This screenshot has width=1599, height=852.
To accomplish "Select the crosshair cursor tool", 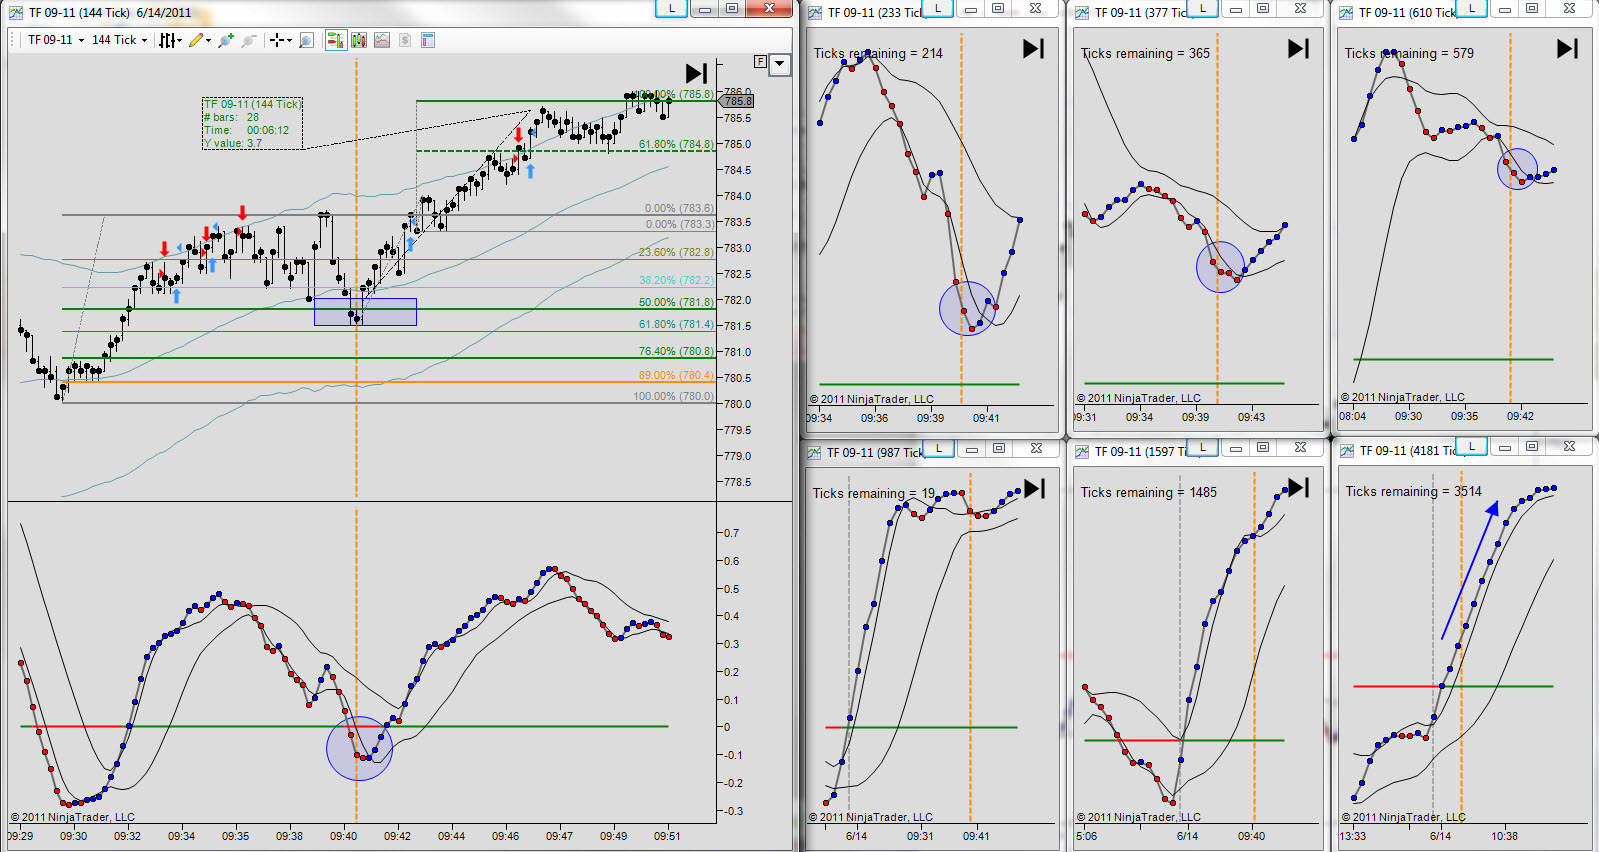I will pos(277,40).
